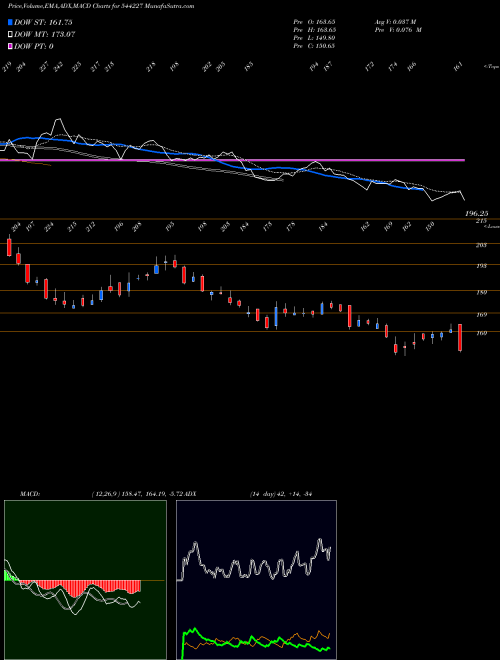Open the green MACD histogram panel
This screenshot has height=660, width=500.
tap(85, 580)
